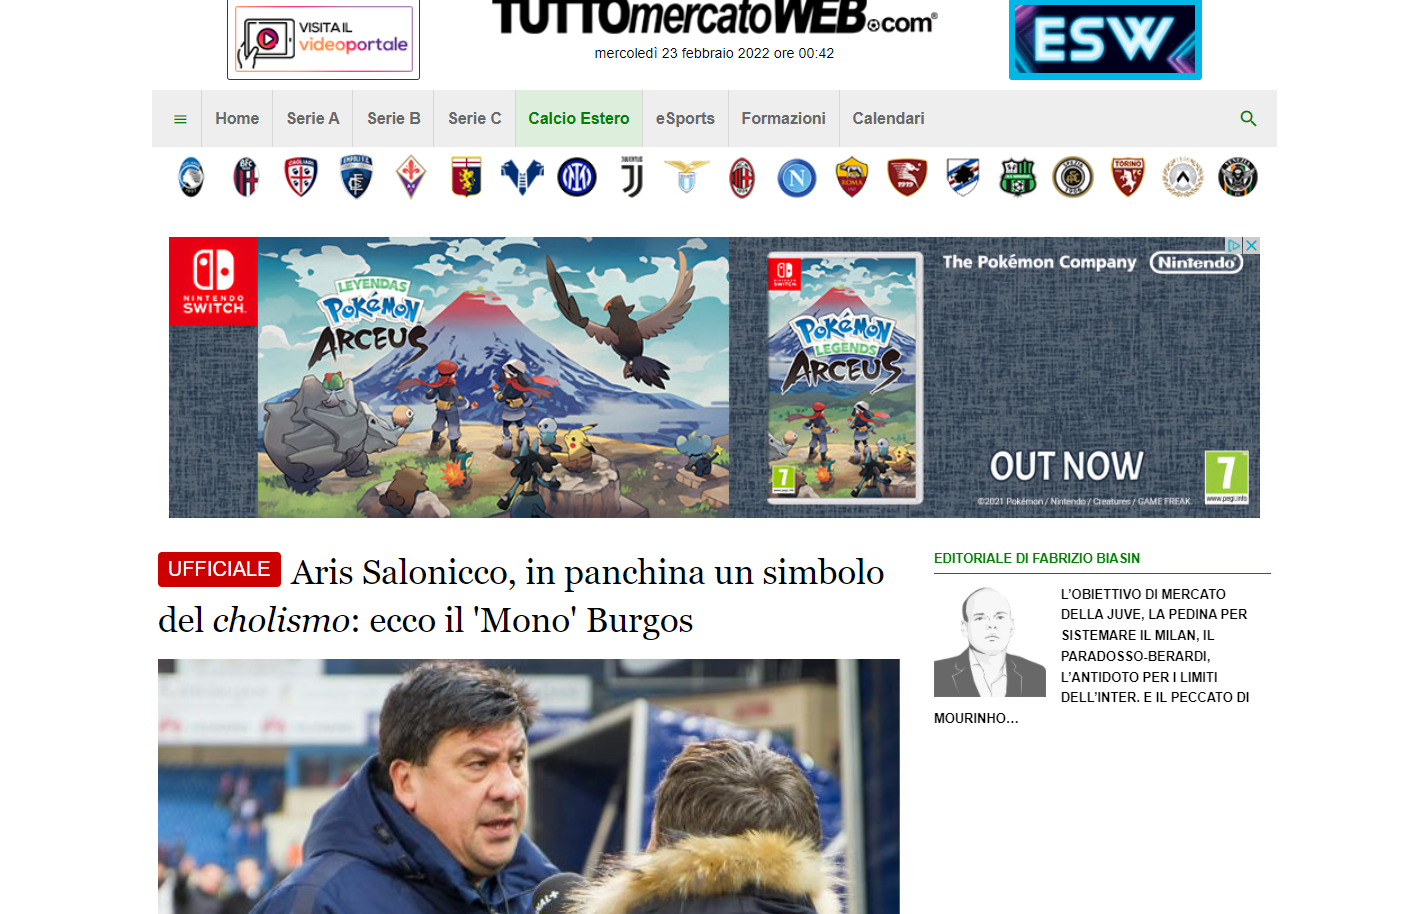Select the Cagliari team crest
The height and width of the screenshot is (914, 1414).
(x=301, y=177)
